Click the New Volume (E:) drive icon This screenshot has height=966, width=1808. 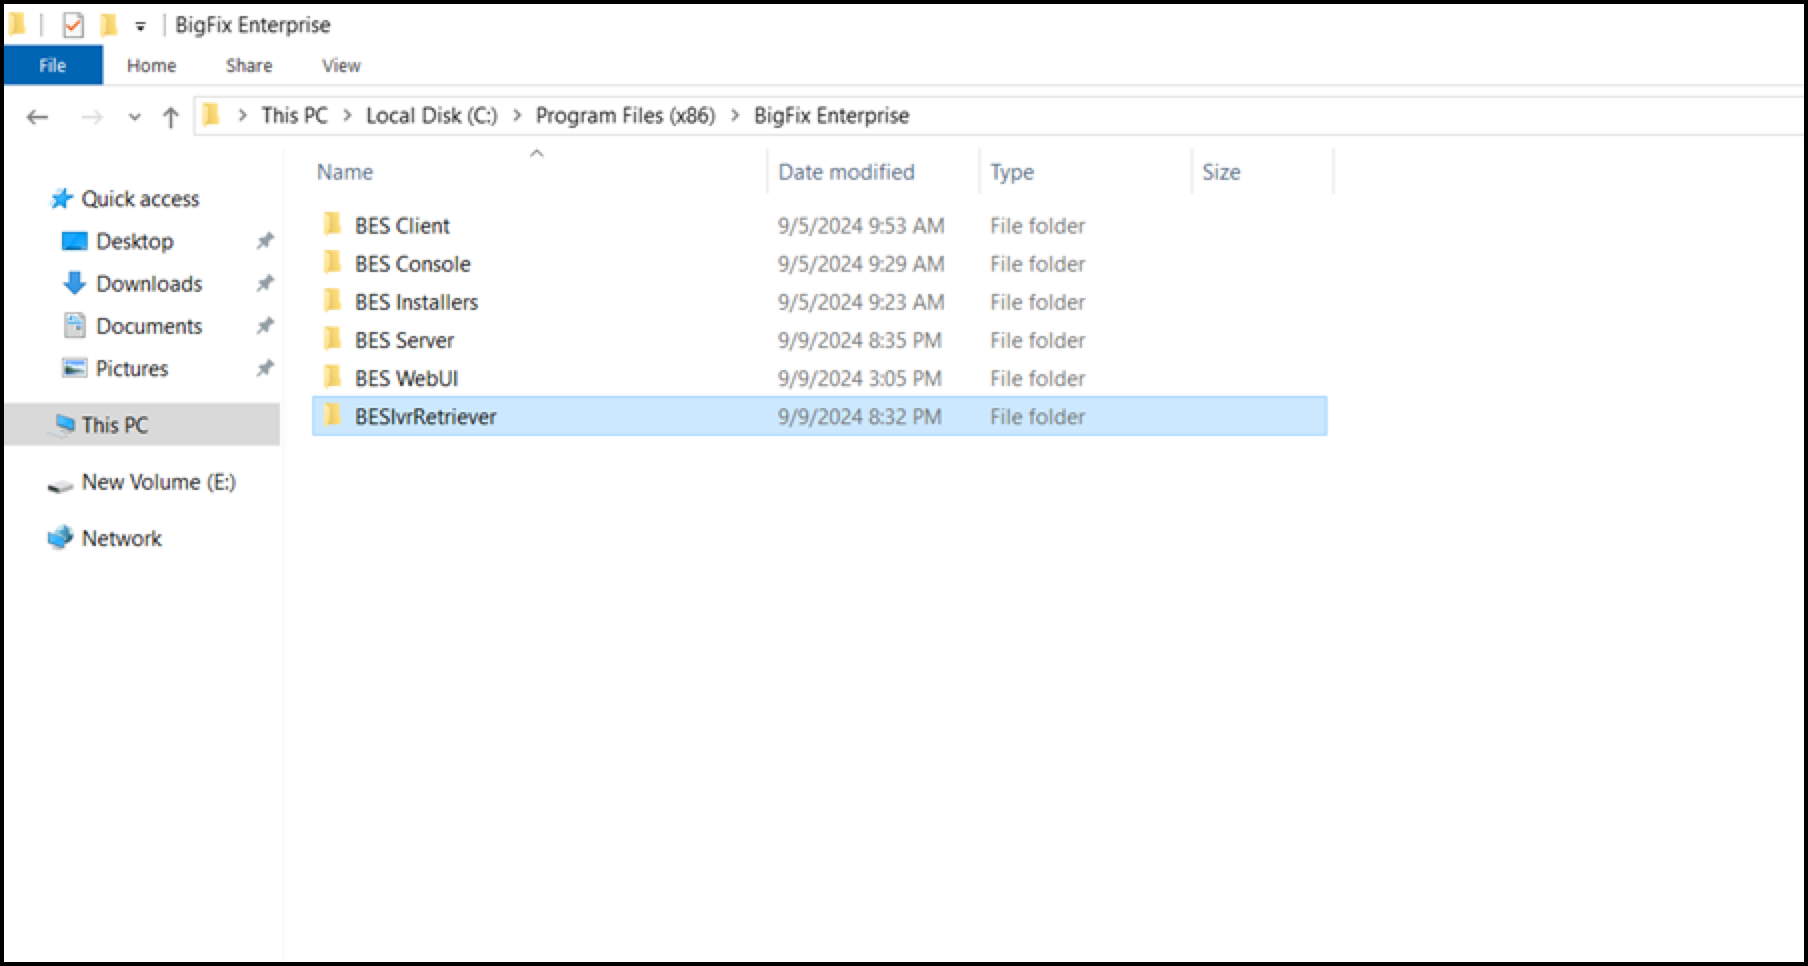tap(60, 486)
